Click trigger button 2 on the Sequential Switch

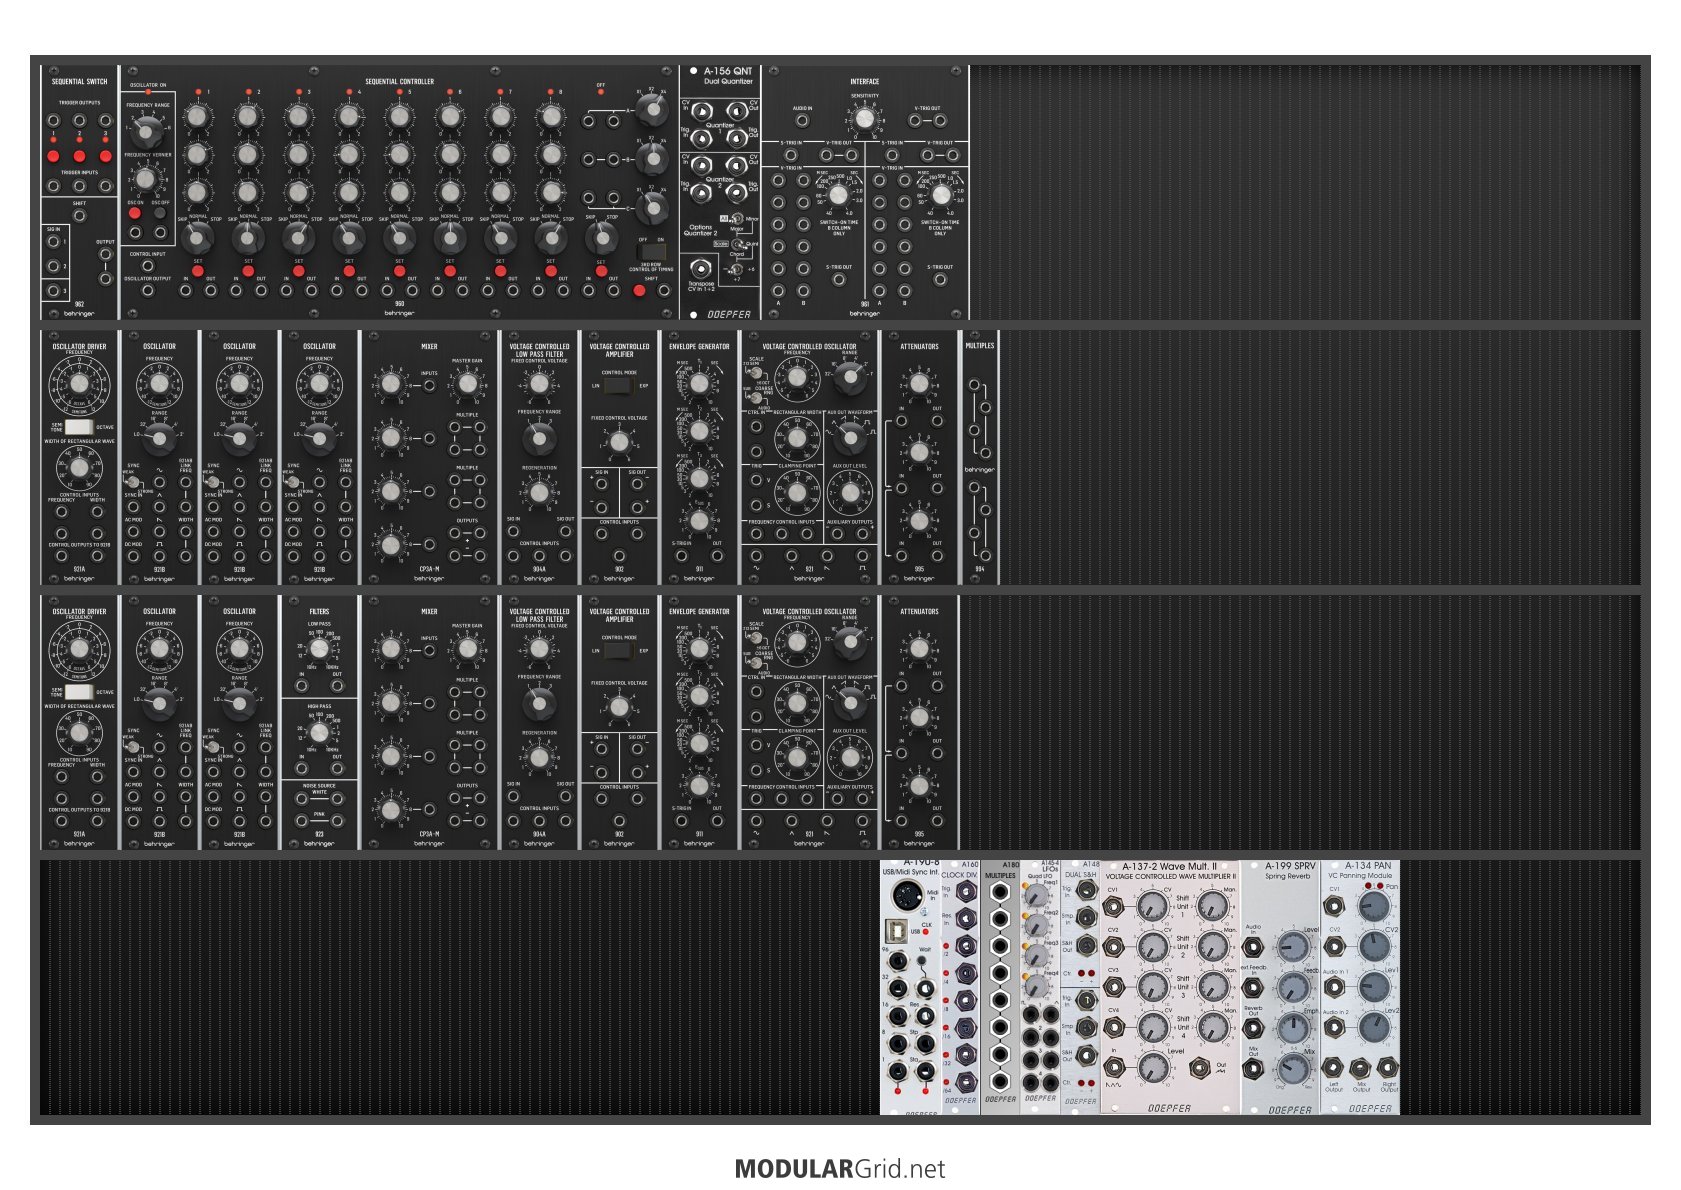(79, 156)
